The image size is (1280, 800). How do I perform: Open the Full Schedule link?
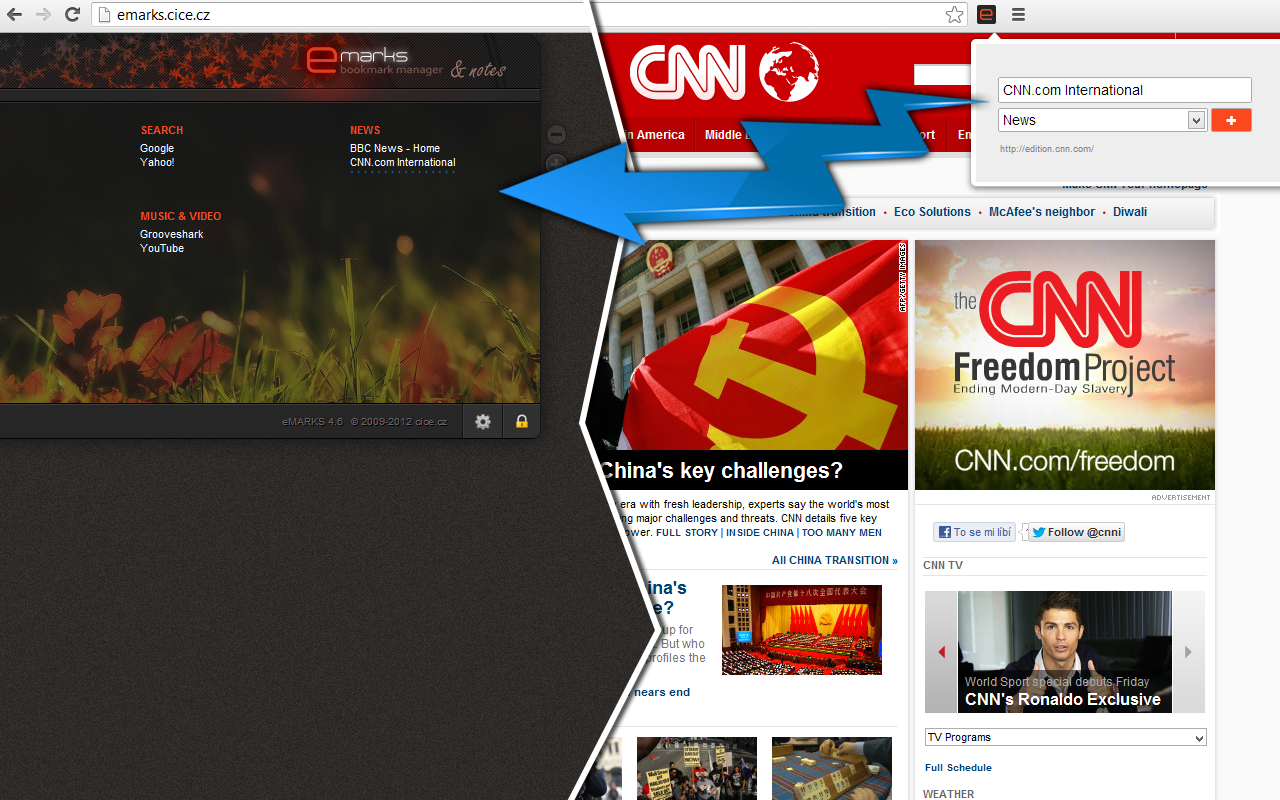[958, 768]
